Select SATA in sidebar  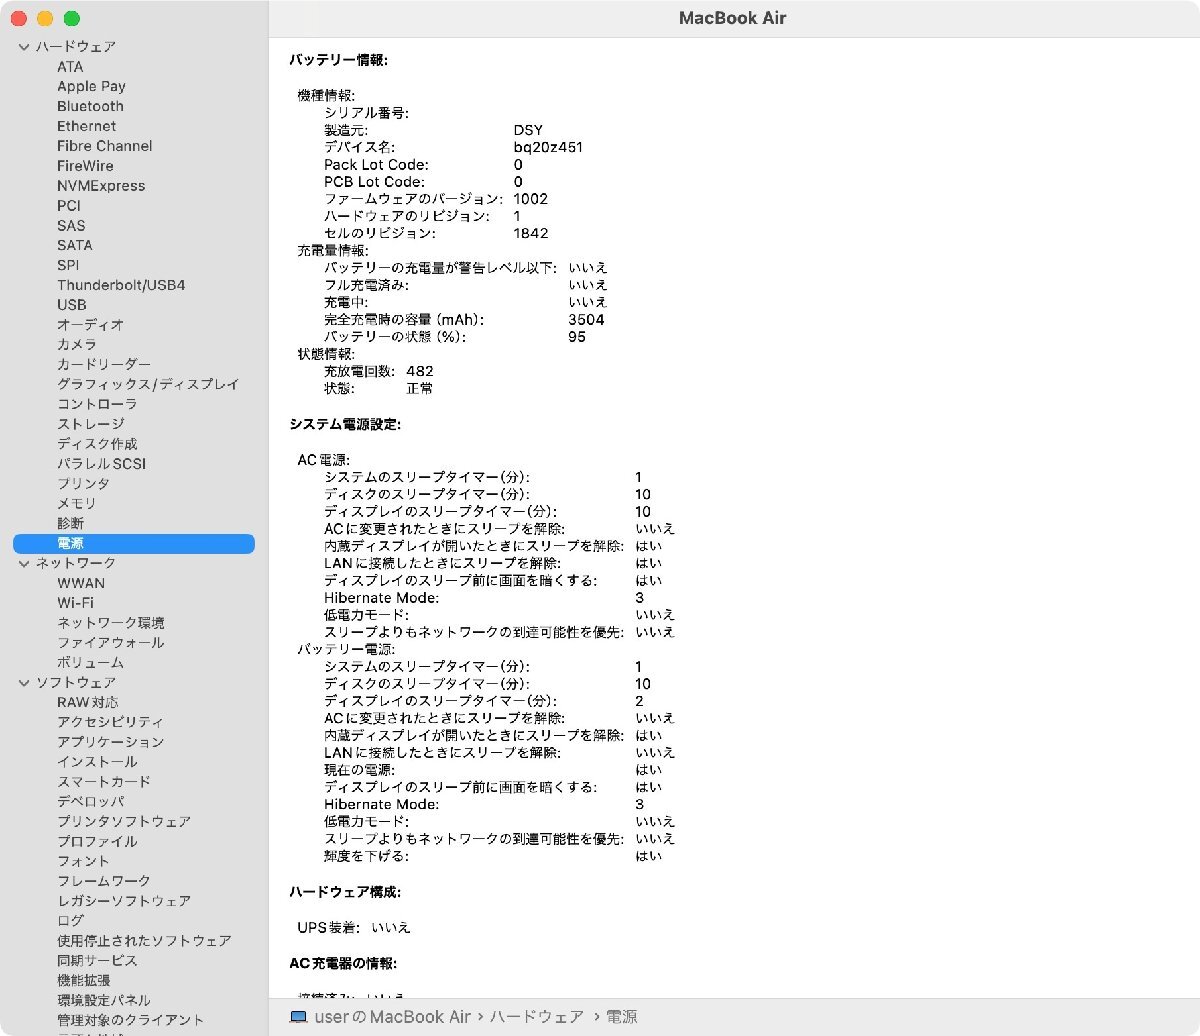pyautogui.click(x=74, y=245)
